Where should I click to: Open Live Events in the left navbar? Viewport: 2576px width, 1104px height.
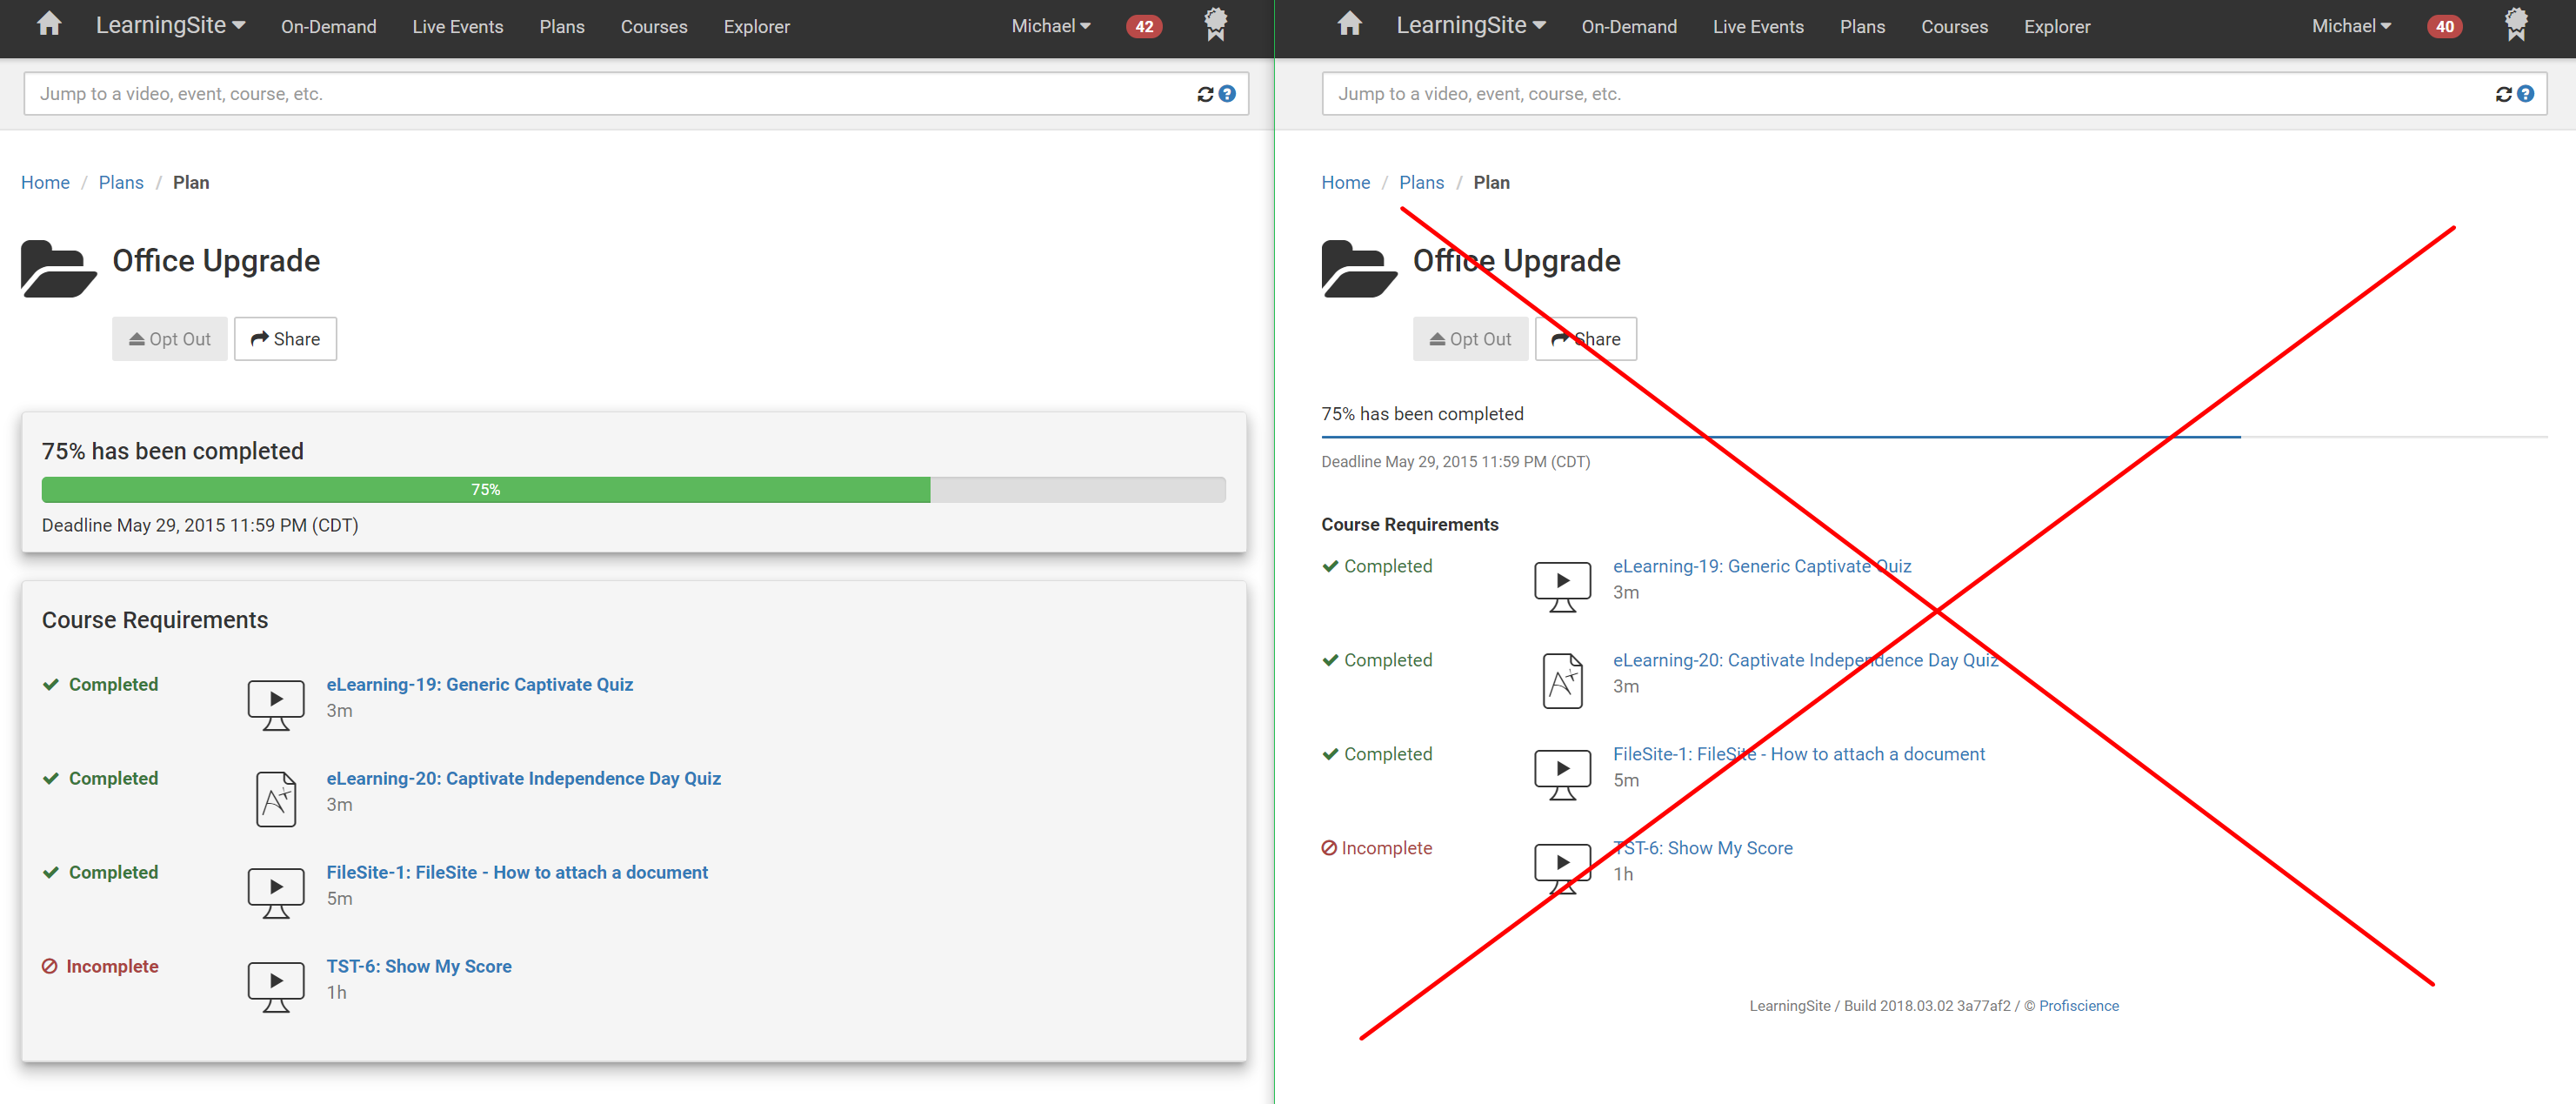(x=458, y=27)
